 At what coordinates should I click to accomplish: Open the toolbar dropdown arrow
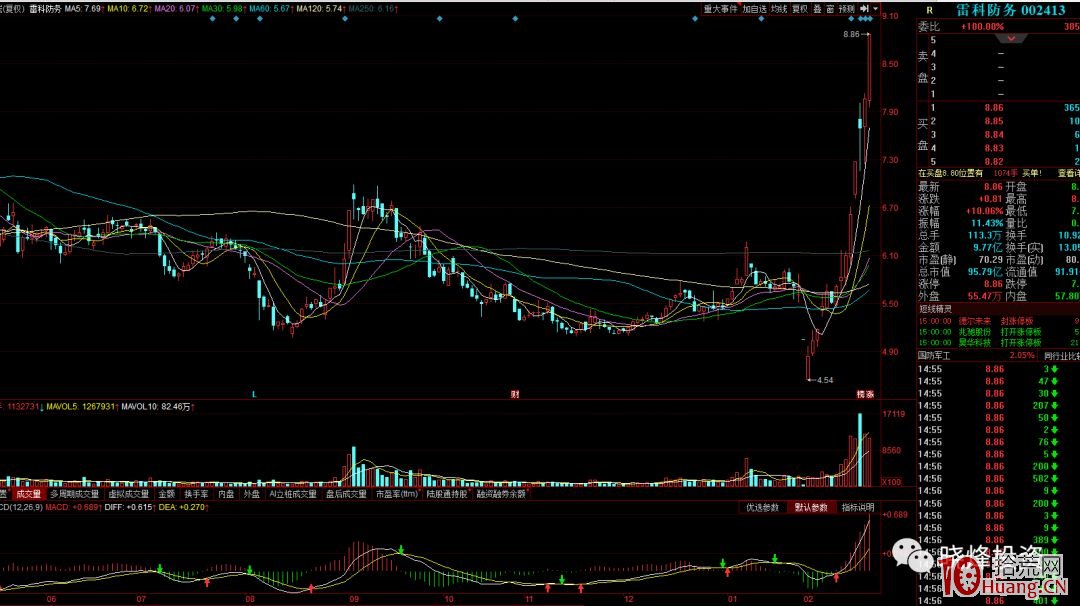pos(875,9)
